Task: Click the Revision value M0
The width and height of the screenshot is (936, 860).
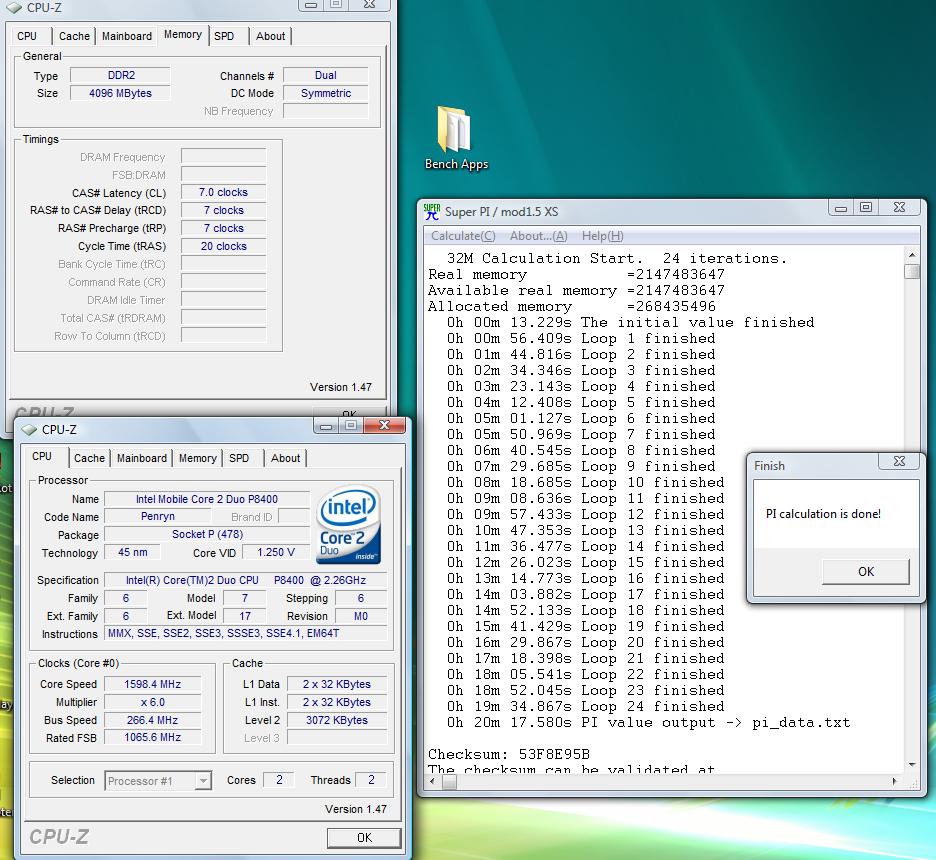Action: tap(361, 616)
